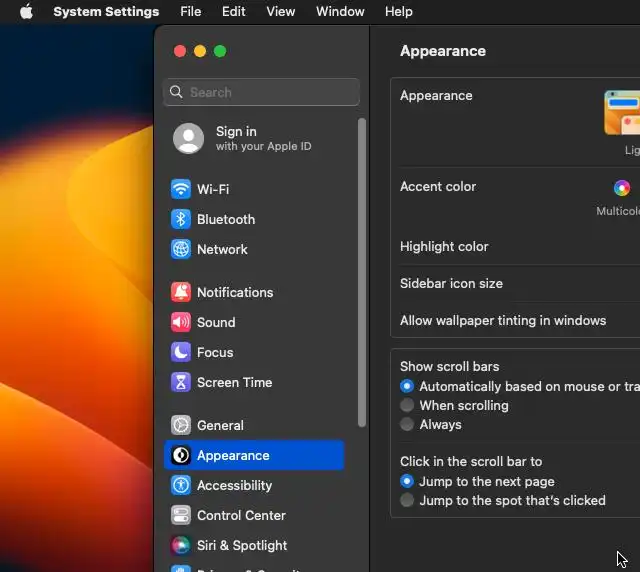Image resolution: width=640 pixels, height=572 pixels.
Task: Select the Light appearance thumbnail
Action: (622, 113)
